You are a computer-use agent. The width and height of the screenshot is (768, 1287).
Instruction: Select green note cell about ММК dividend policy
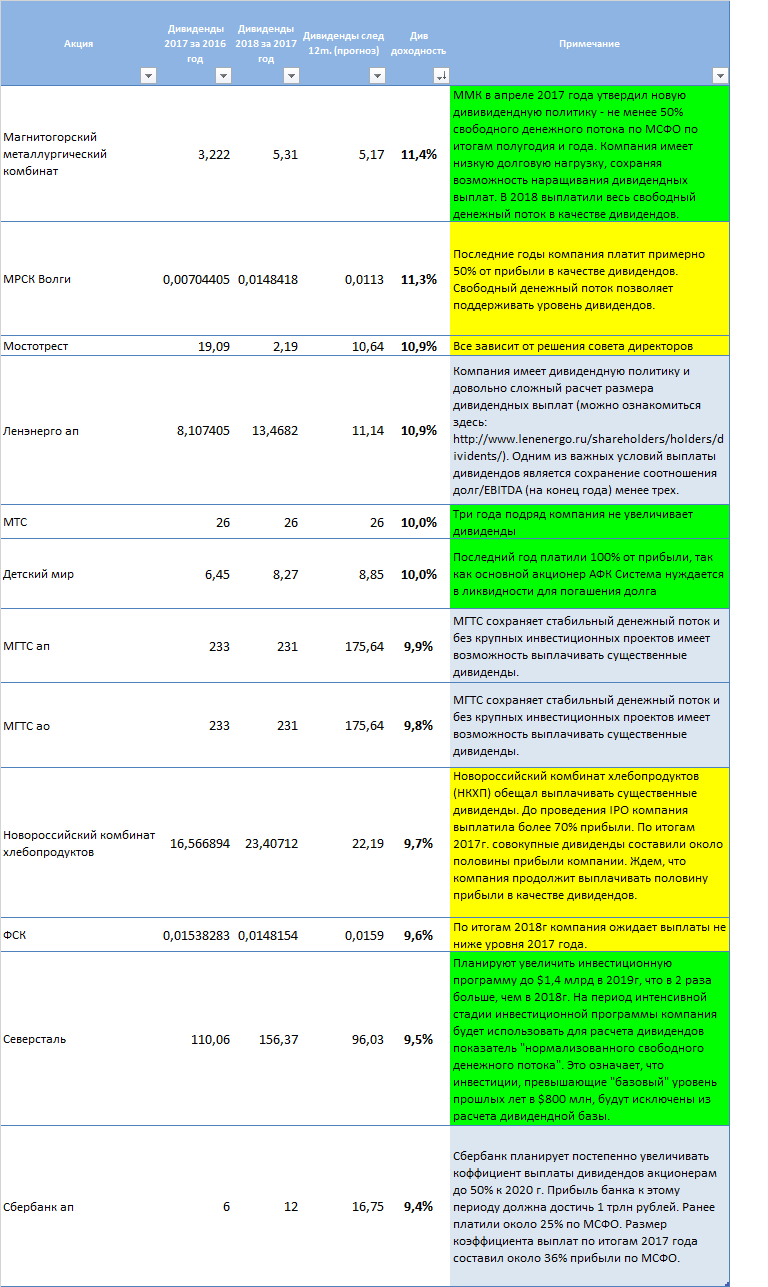tap(590, 154)
